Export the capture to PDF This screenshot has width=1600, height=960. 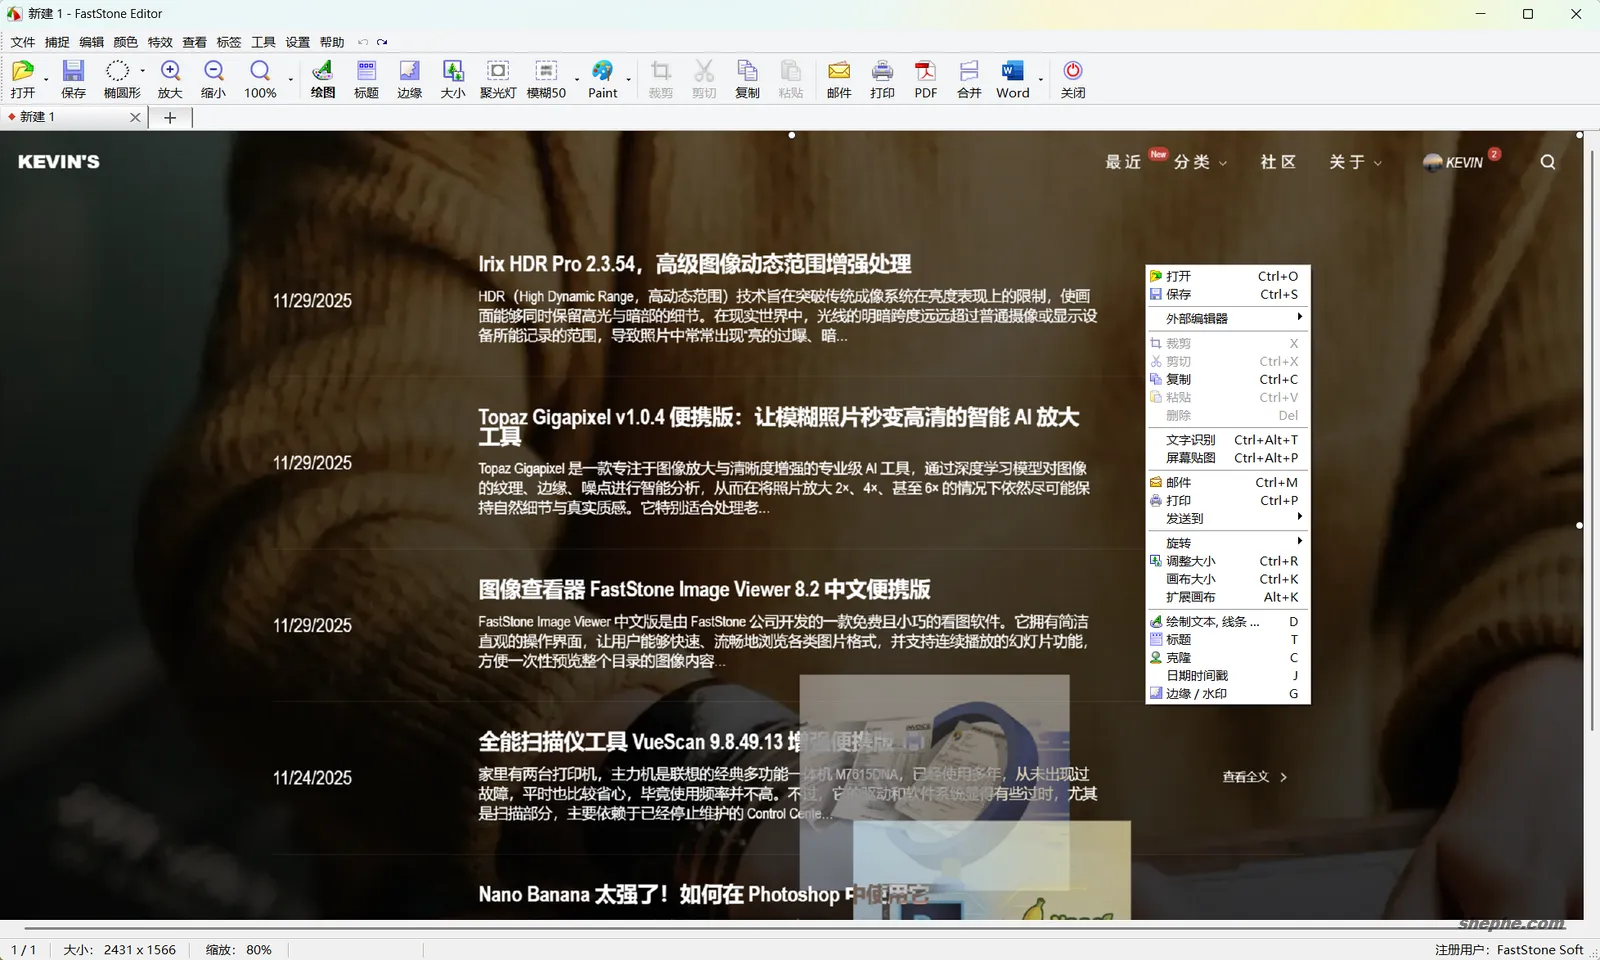point(924,78)
